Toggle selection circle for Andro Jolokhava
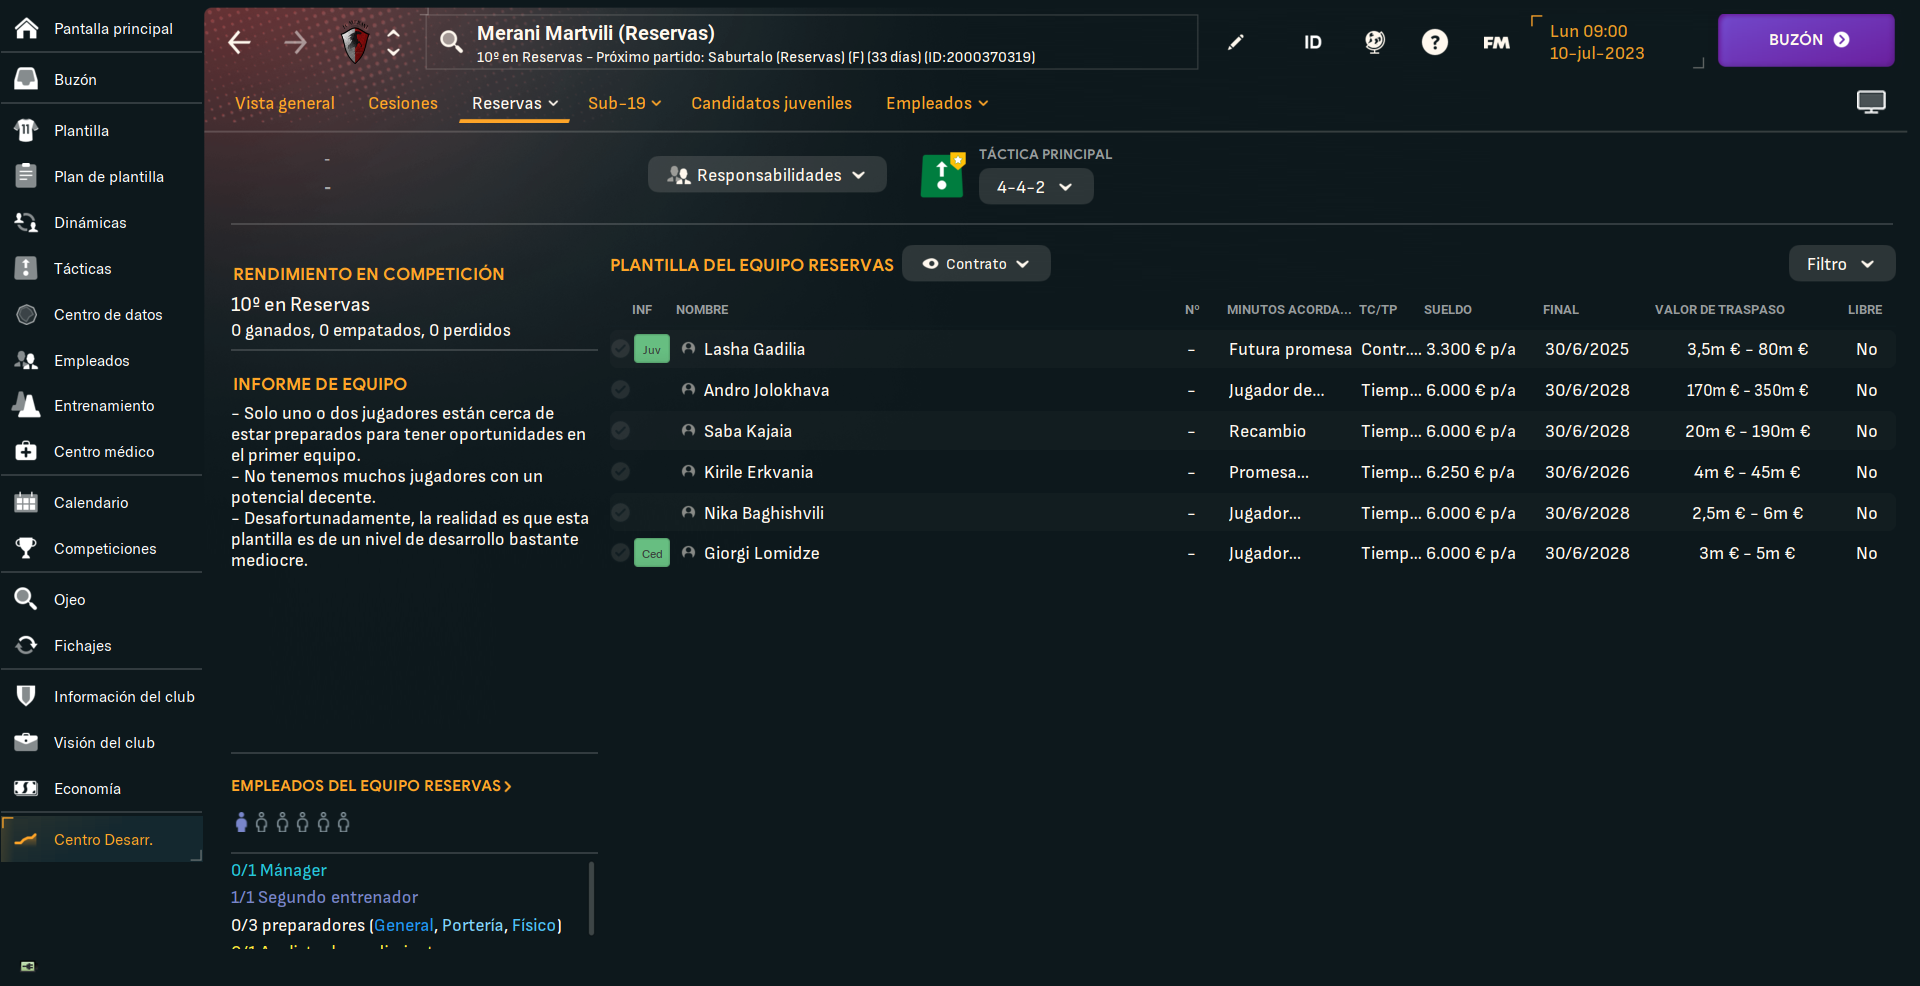This screenshot has width=1920, height=986. coord(620,389)
